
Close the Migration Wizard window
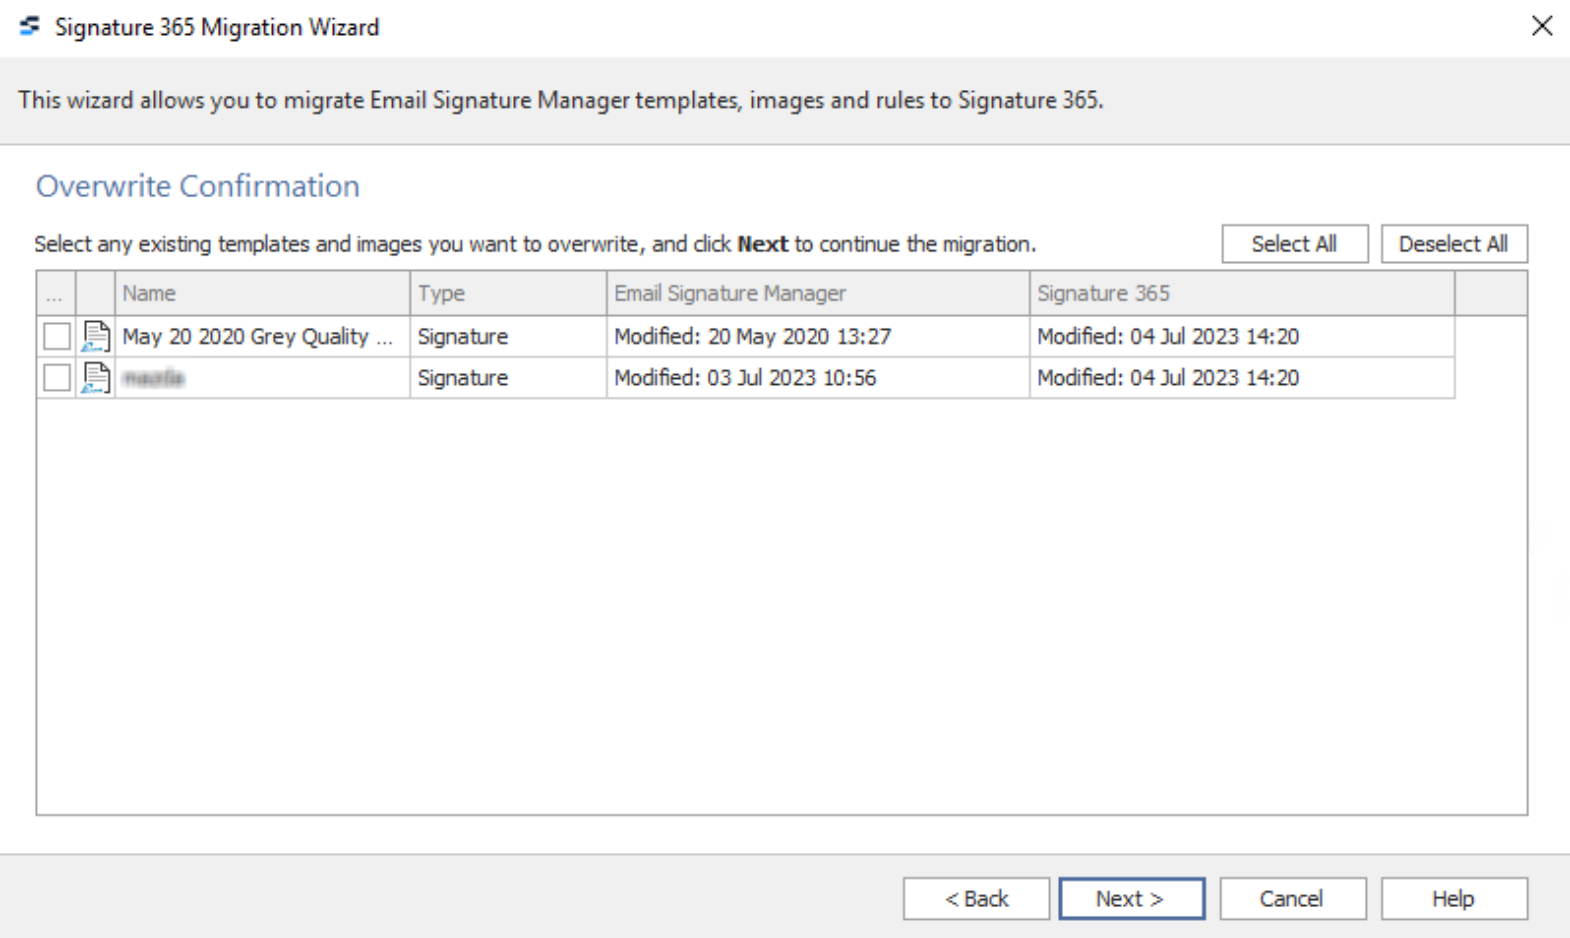pyautogui.click(x=1542, y=26)
